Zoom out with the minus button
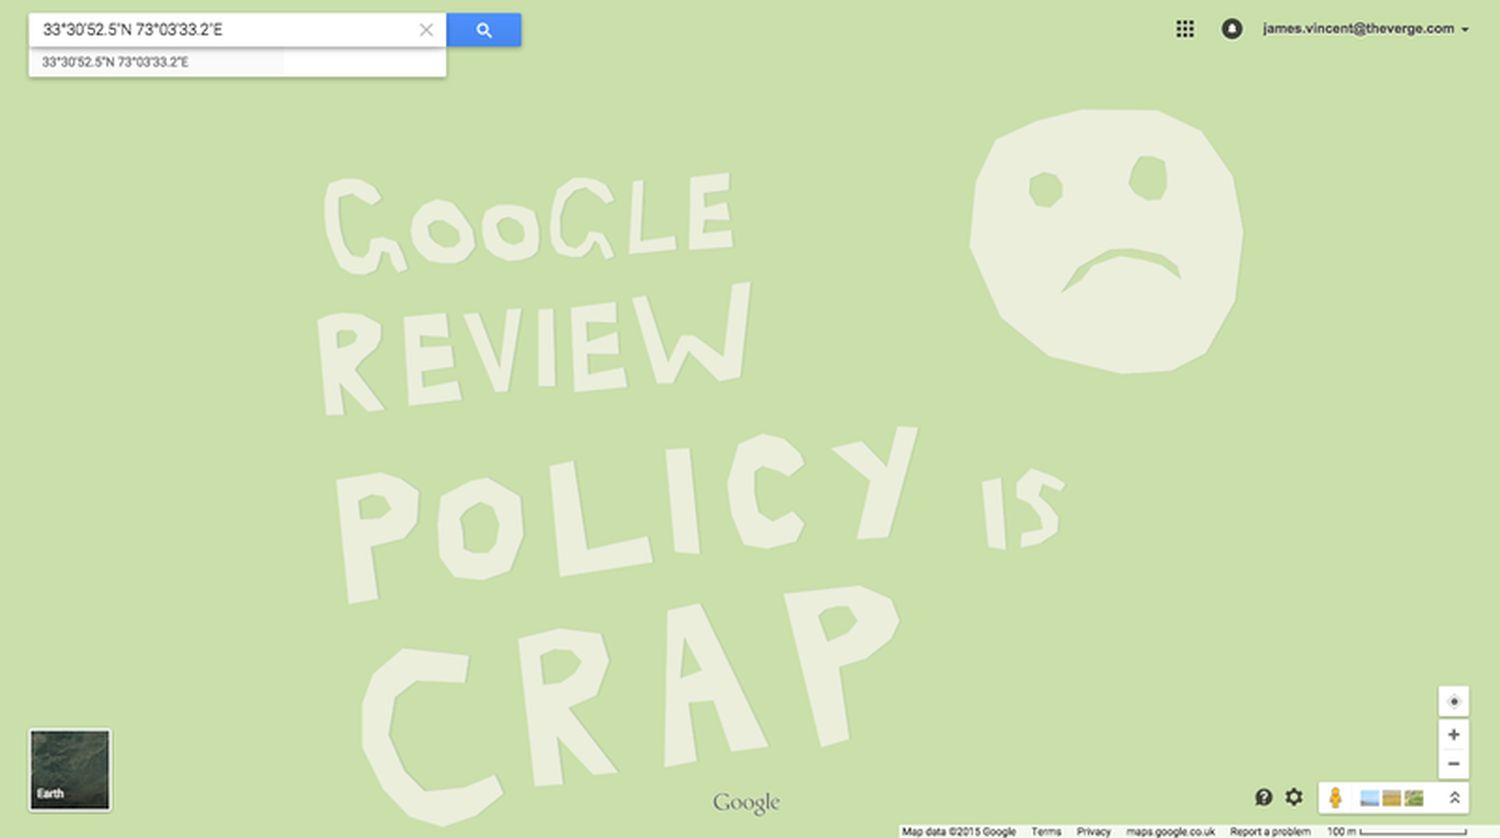1500x838 pixels. [1453, 764]
